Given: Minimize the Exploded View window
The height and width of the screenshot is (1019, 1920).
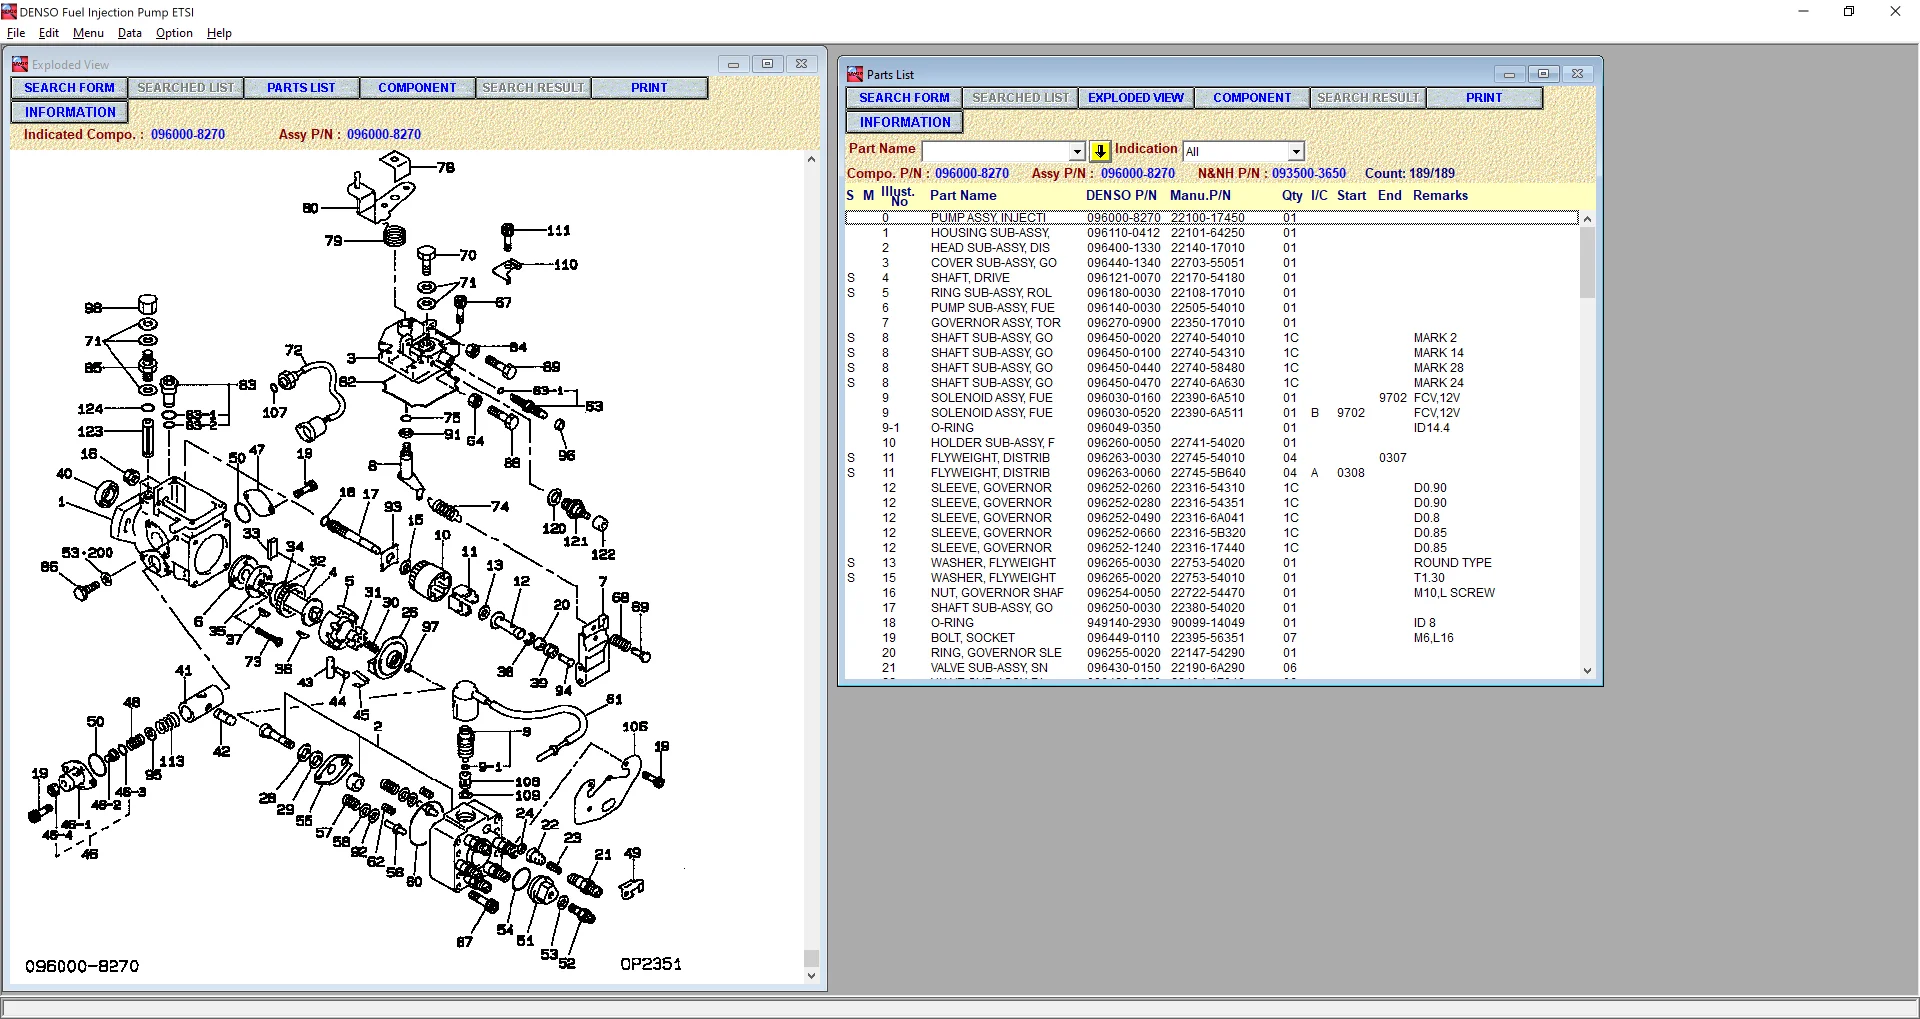Looking at the screenshot, I should pos(733,64).
